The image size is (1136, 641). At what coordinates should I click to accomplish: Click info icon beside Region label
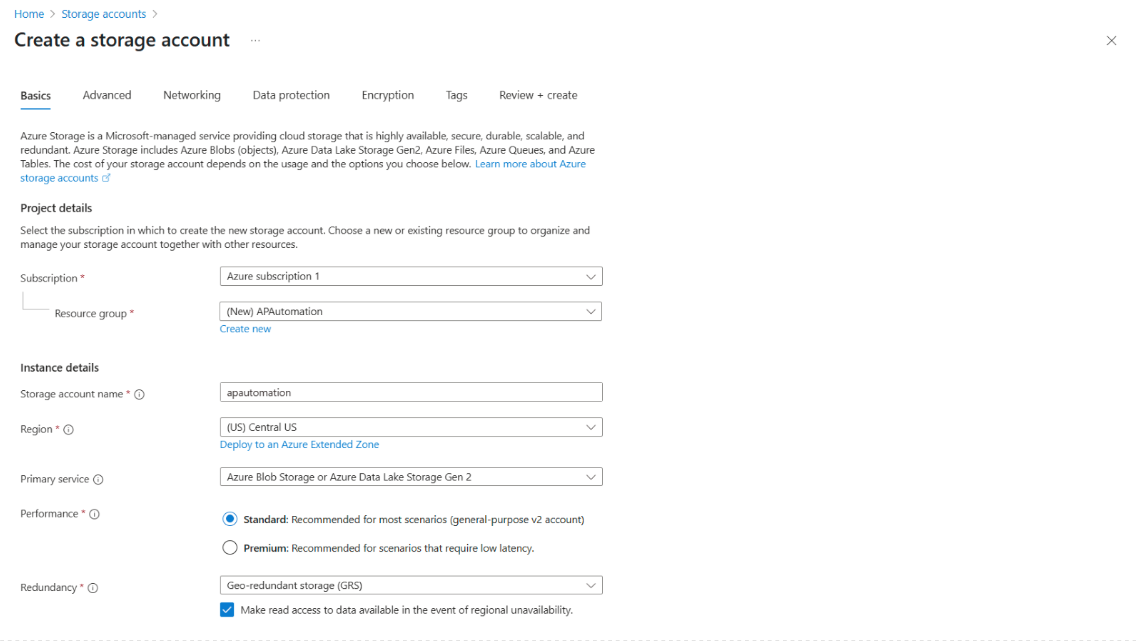click(69, 430)
